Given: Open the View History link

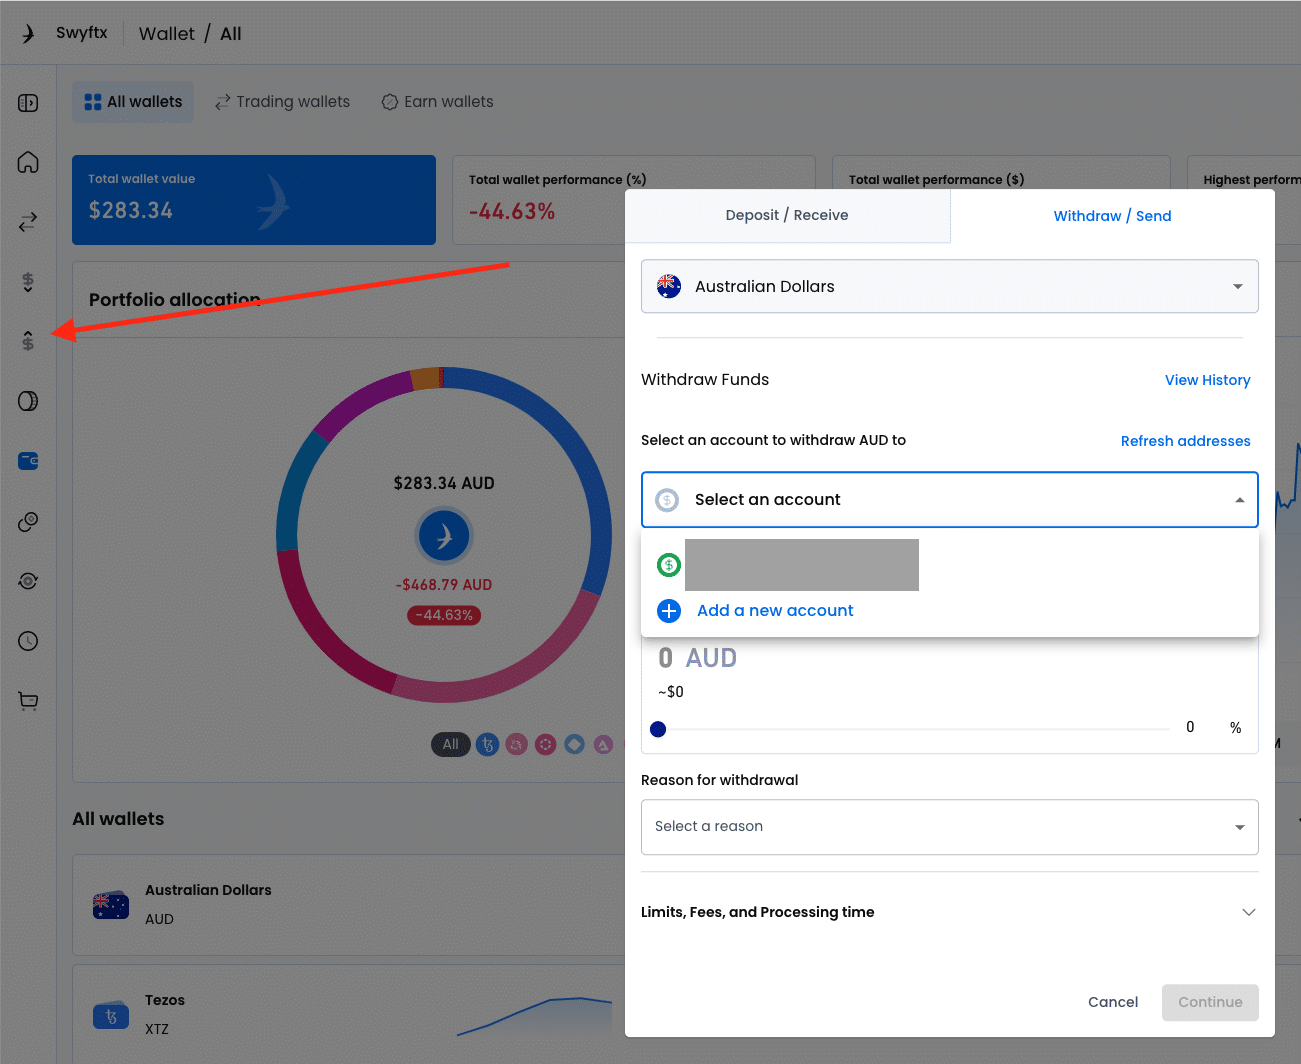Looking at the screenshot, I should click(1207, 380).
